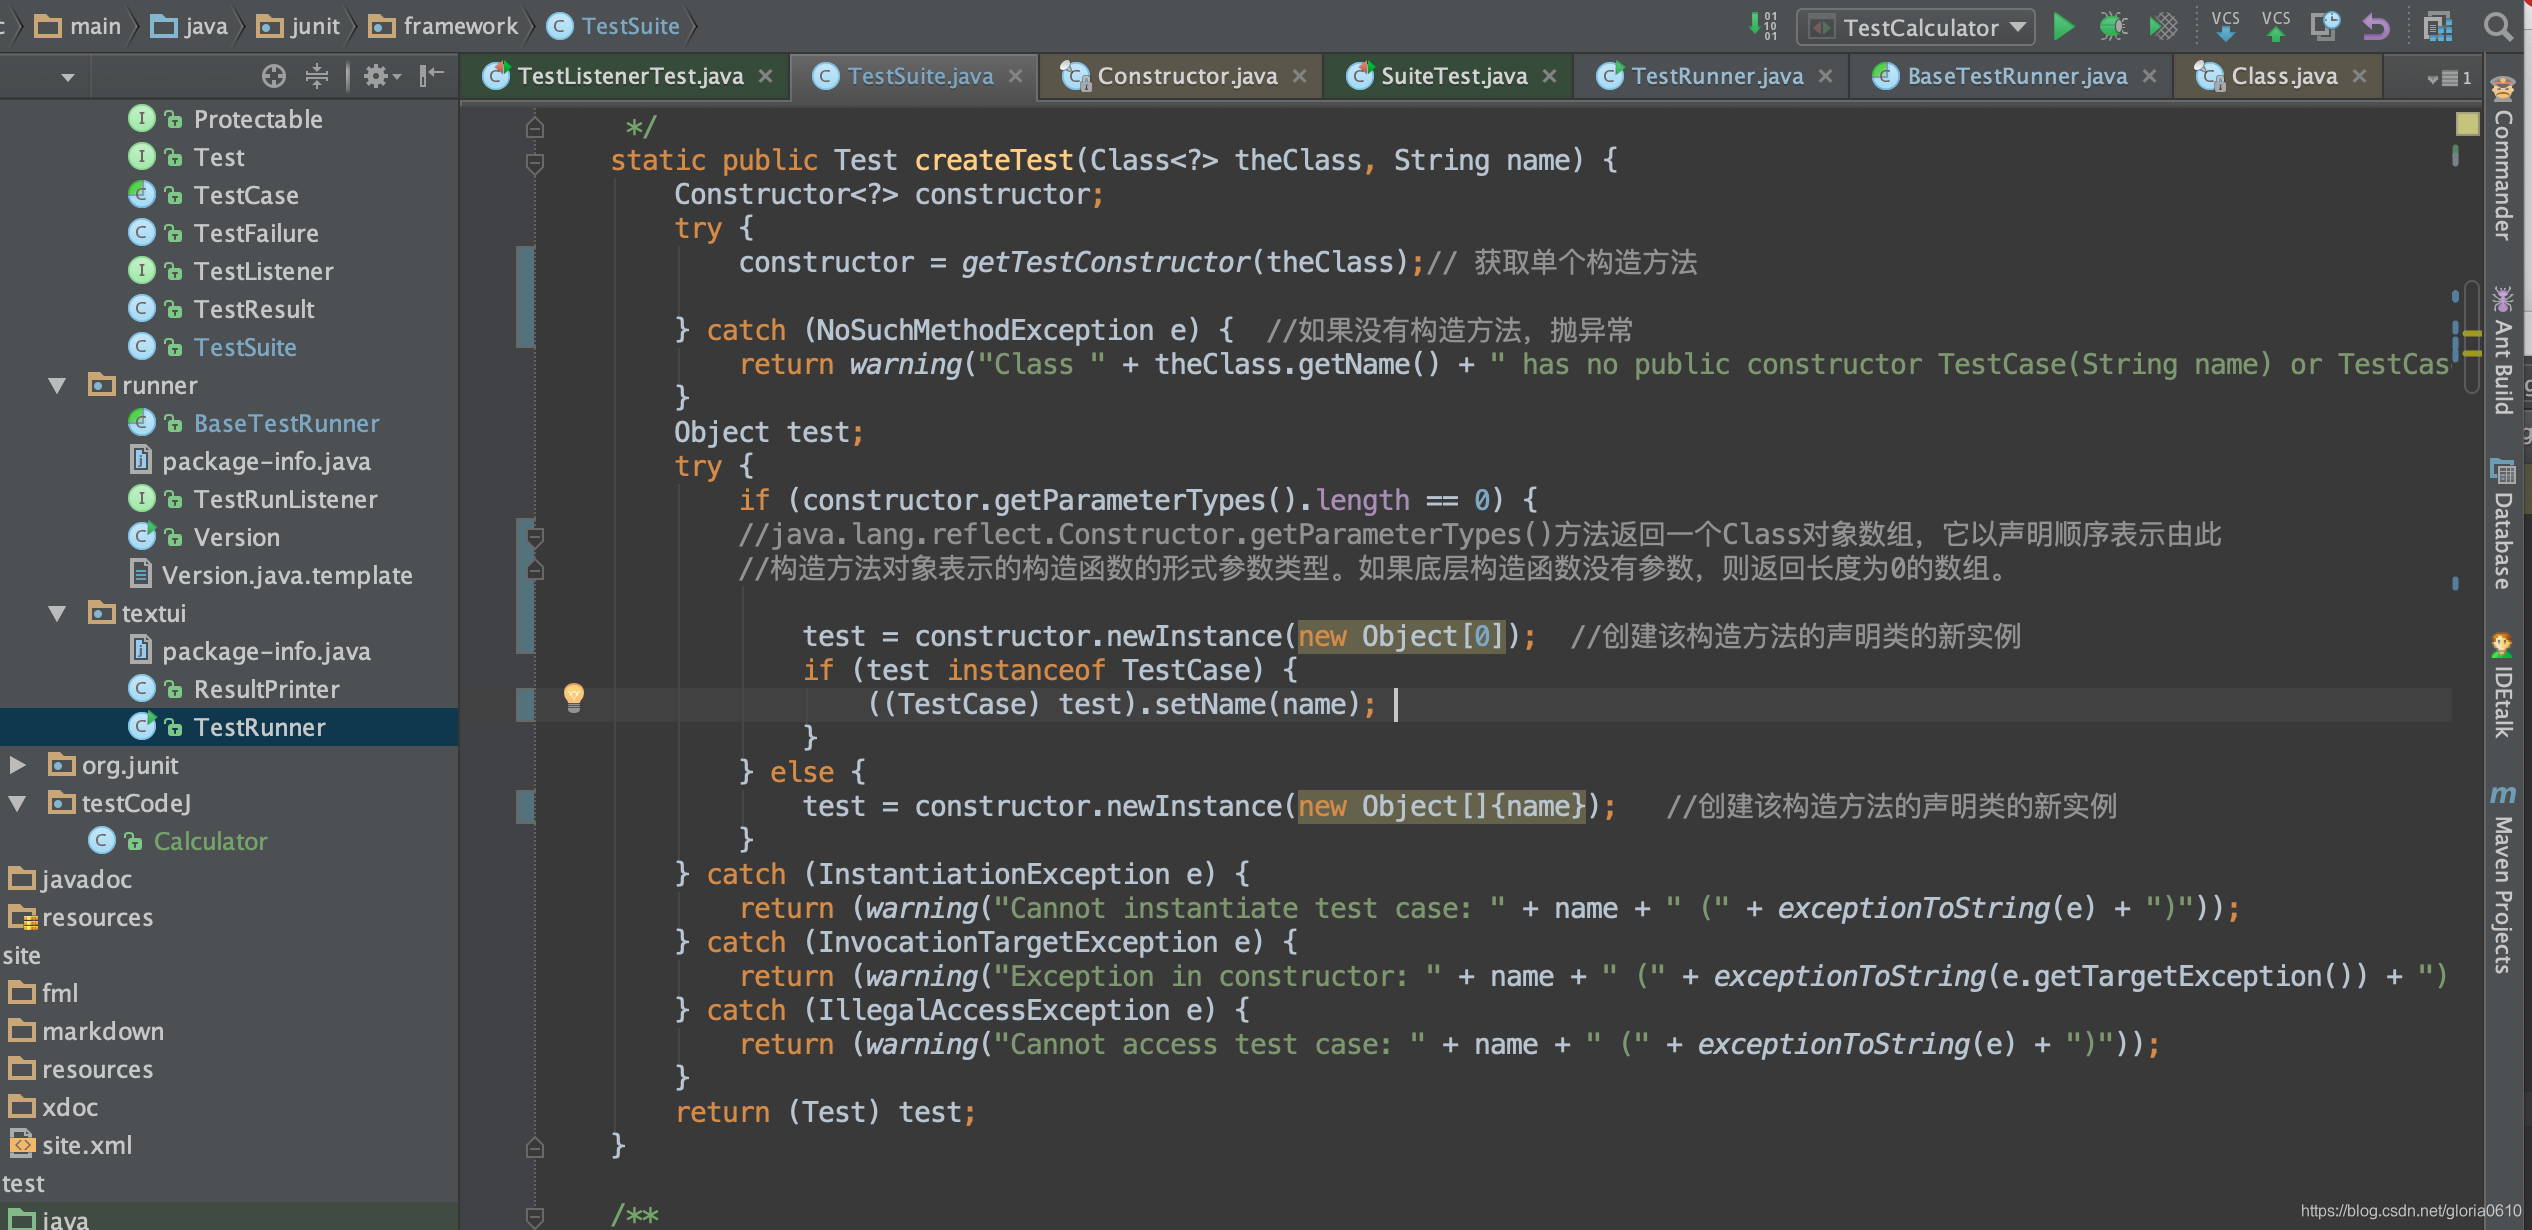This screenshot has width=2532, height=1230.
Task: Collapse the runner folder in project tree
Action: pos(57,386)
